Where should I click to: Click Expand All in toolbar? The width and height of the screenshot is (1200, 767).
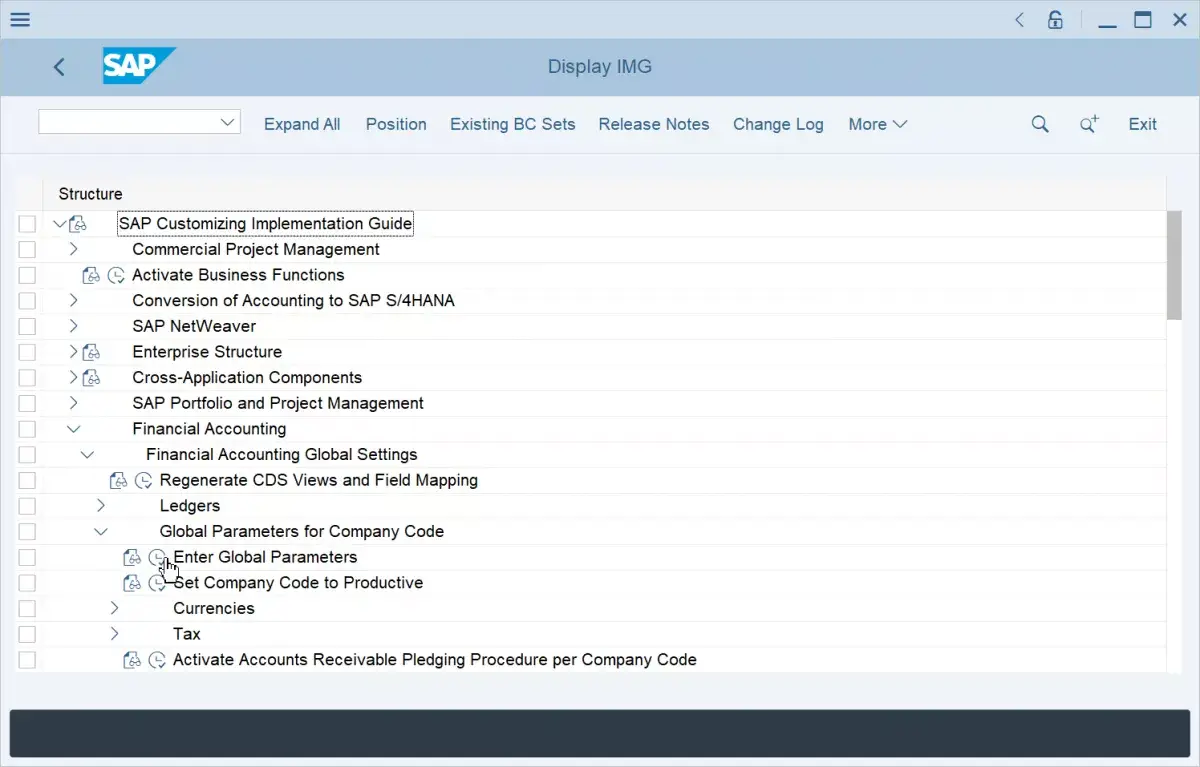tap(302, 124)
